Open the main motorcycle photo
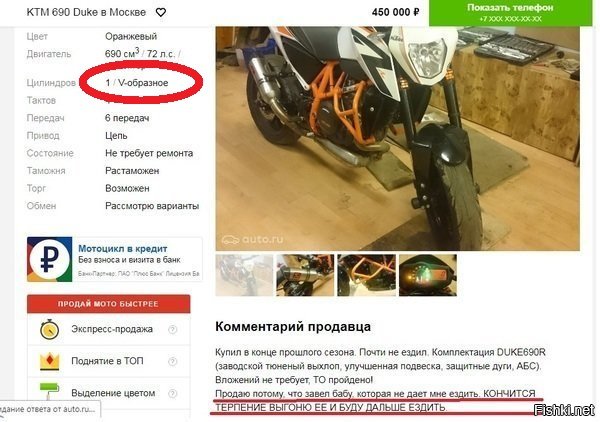 click(398, 138)
